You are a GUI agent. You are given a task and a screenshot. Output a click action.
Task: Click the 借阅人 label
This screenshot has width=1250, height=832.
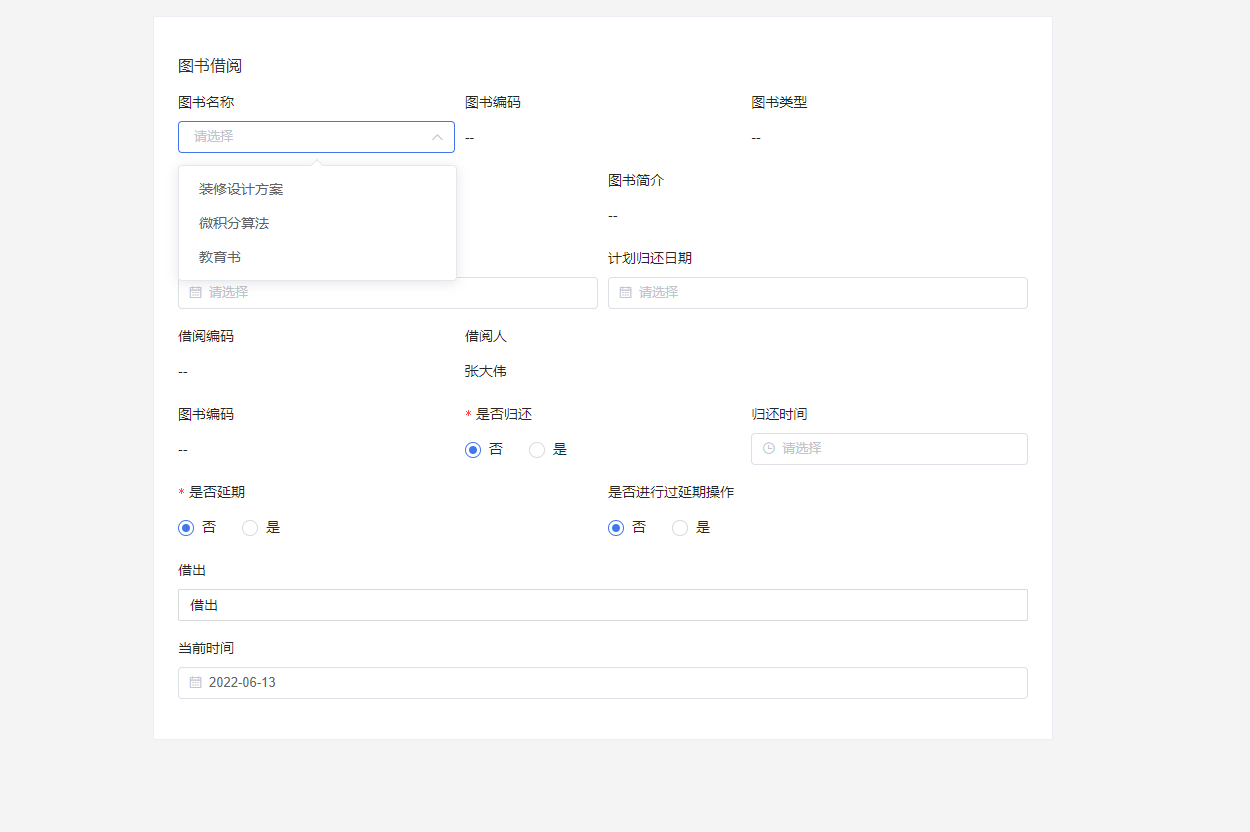486,336
